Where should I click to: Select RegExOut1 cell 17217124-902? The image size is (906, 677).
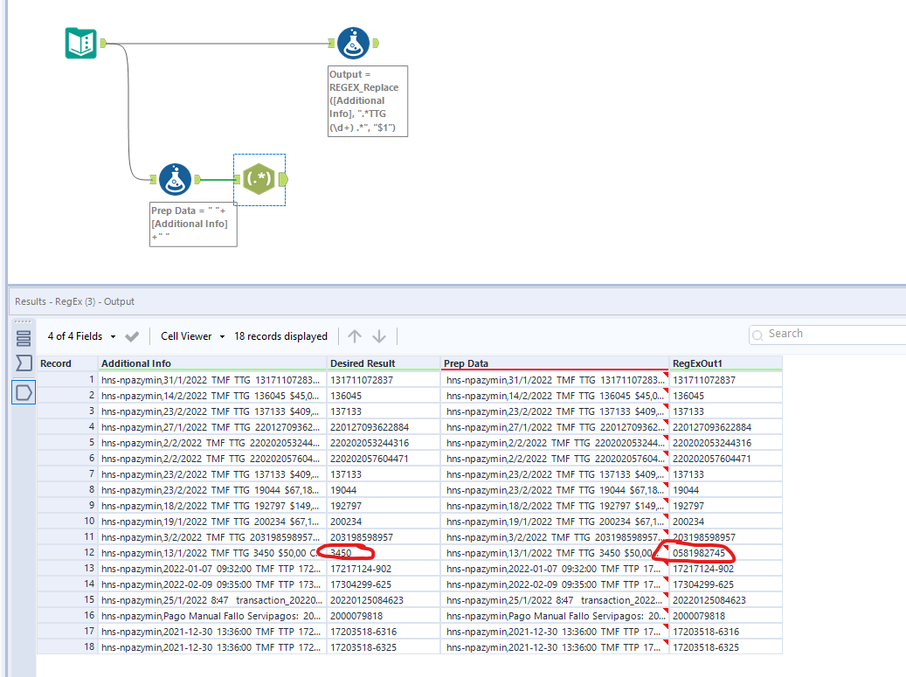pos(726,569)
